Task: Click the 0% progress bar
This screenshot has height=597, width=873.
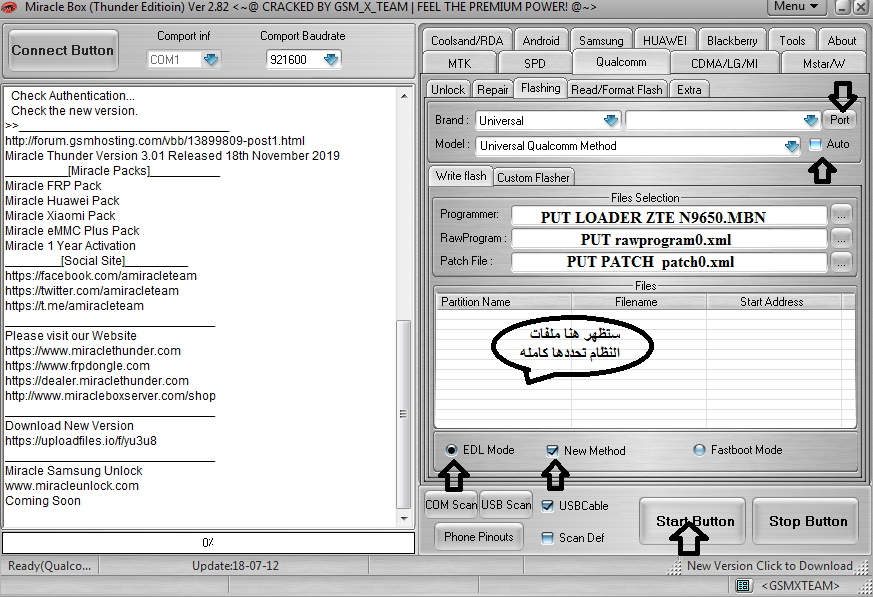Action: pos(208,542)
